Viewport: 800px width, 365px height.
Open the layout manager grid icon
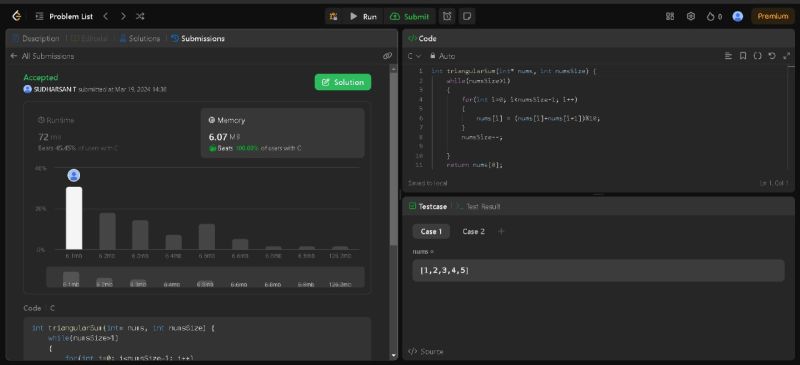670,16
